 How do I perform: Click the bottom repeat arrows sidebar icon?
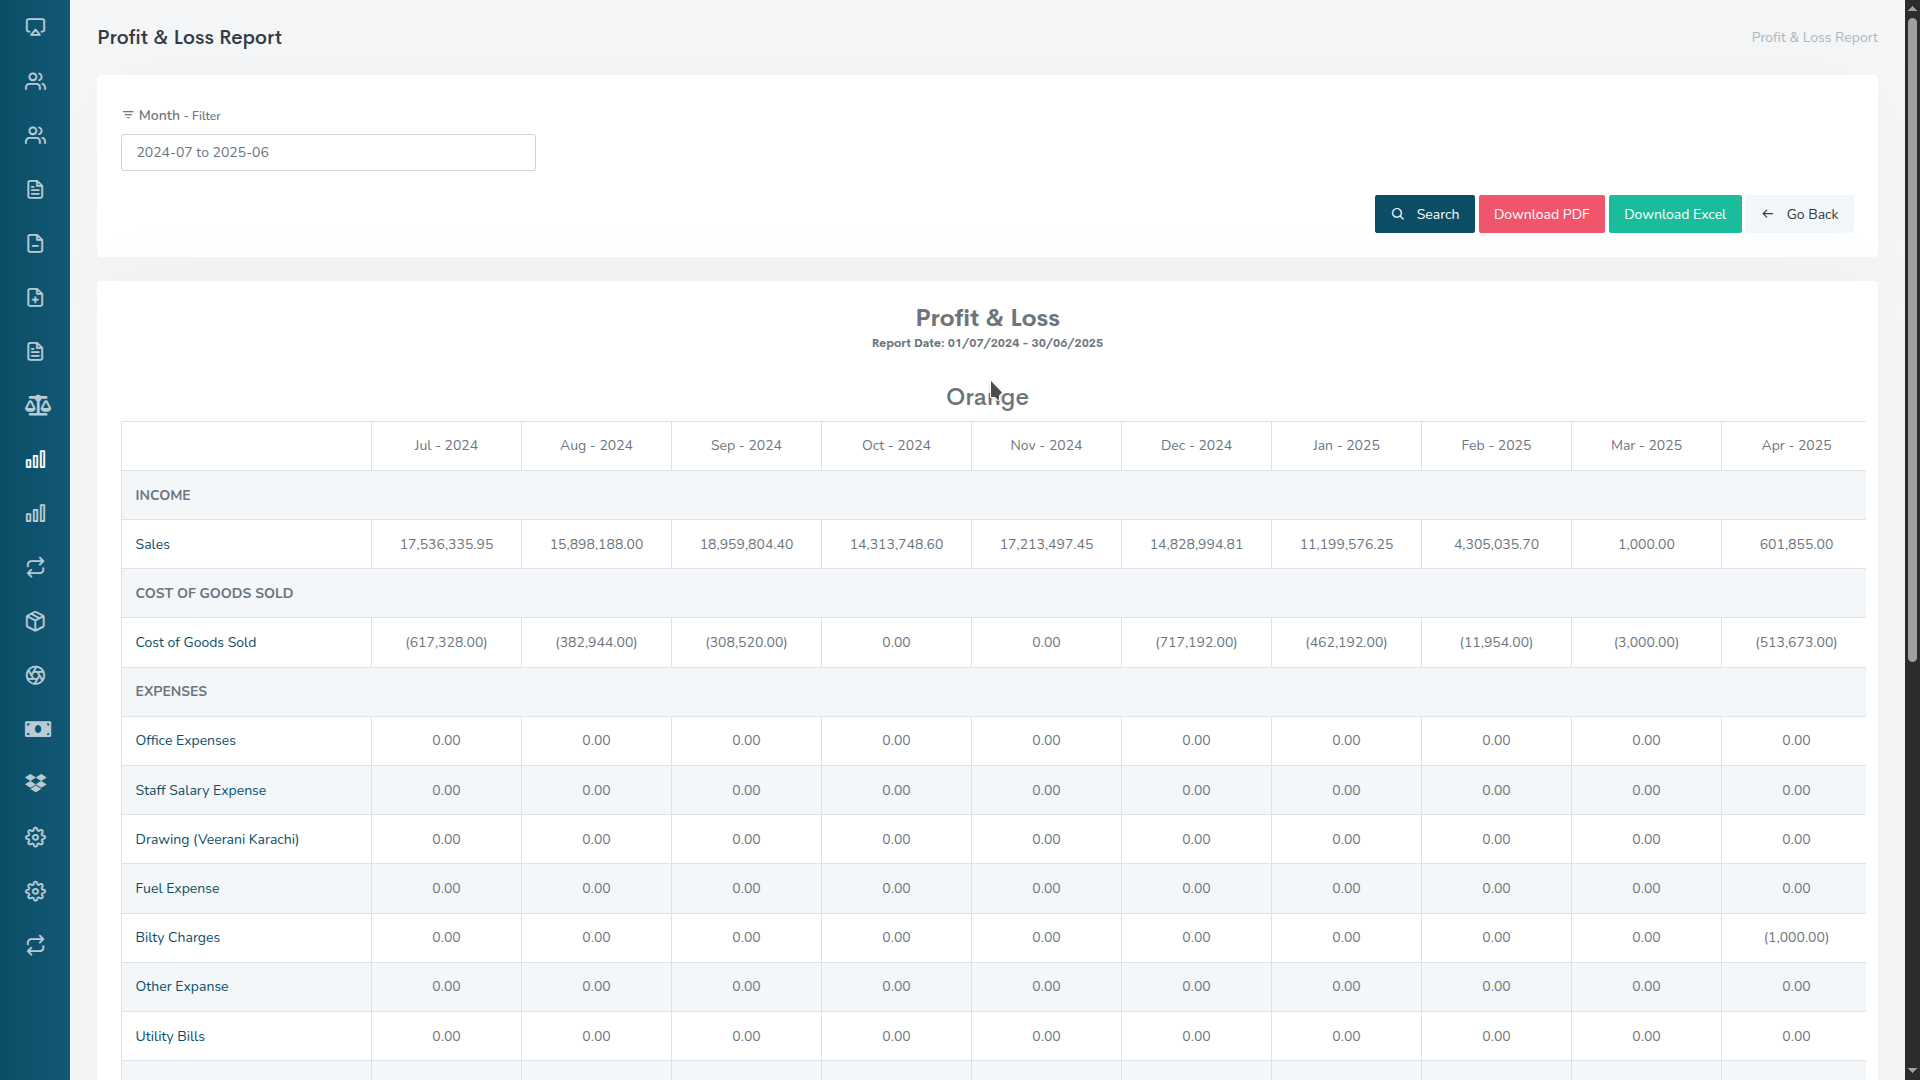(x=36, y=945)
